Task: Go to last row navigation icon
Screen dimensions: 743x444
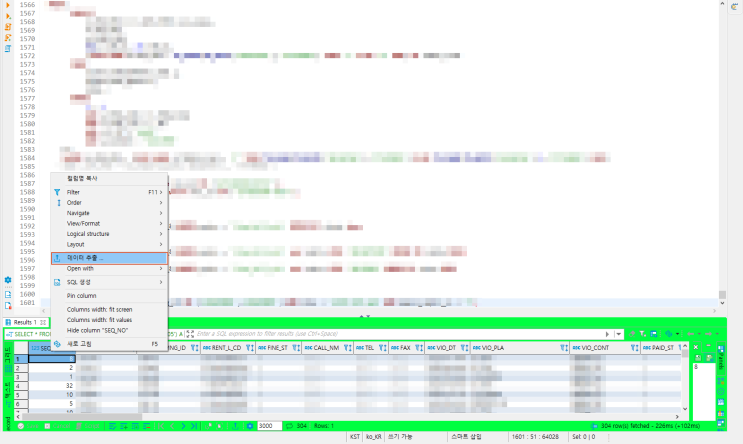Action: tap(194, 426)
